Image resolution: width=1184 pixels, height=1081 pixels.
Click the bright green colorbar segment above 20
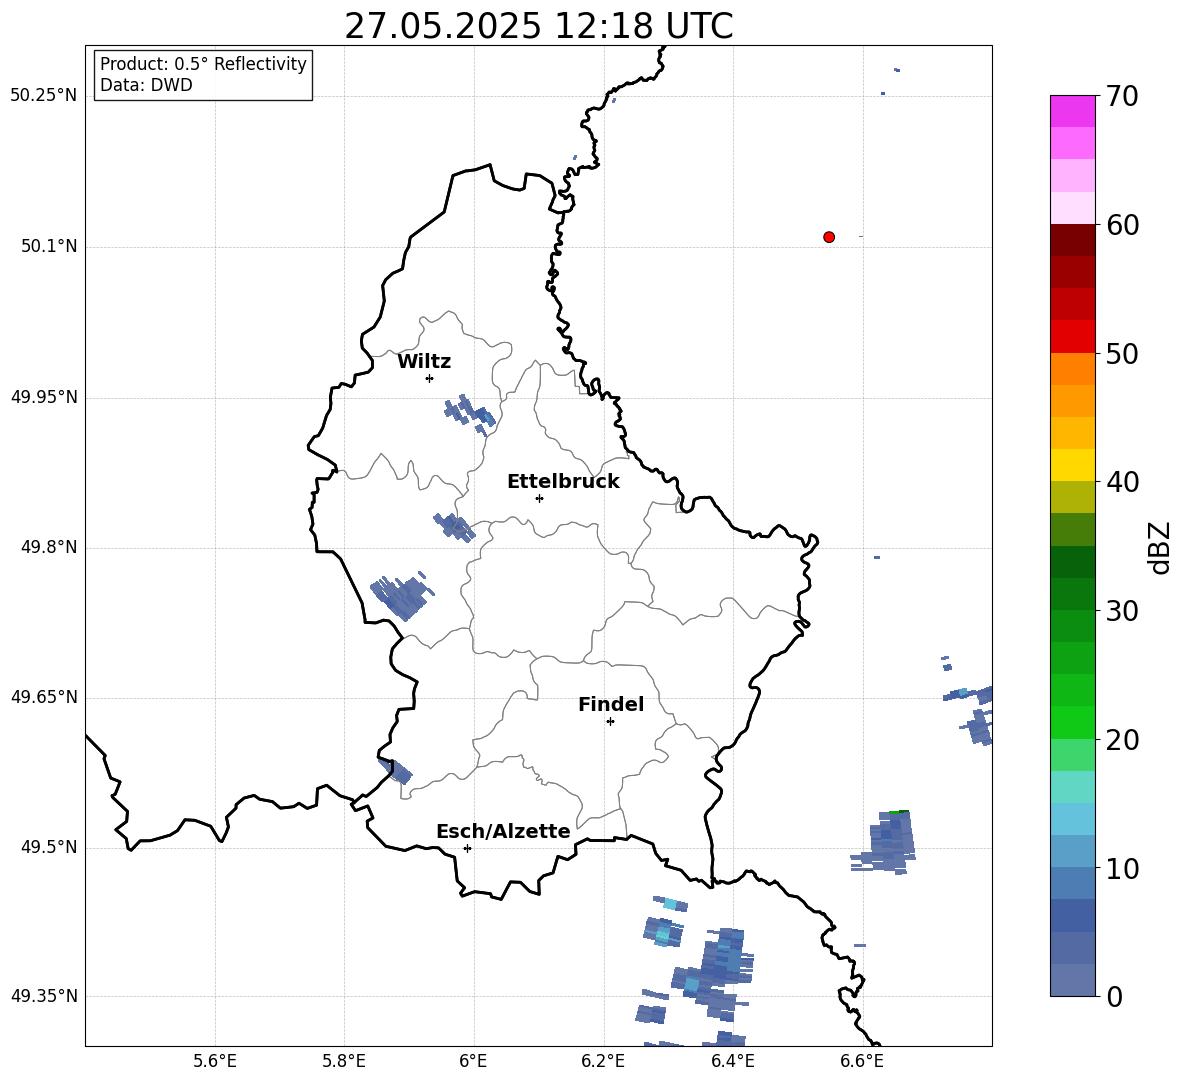tap(1072, 722)
